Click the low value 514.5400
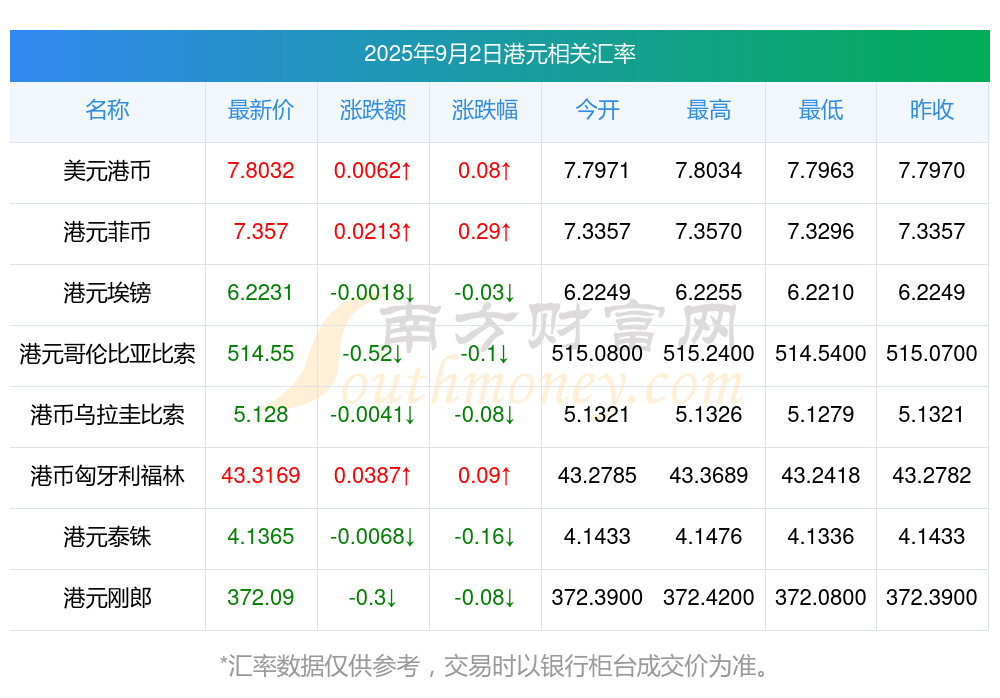Screen dimensions: 1000x698 tap(821, 353)
